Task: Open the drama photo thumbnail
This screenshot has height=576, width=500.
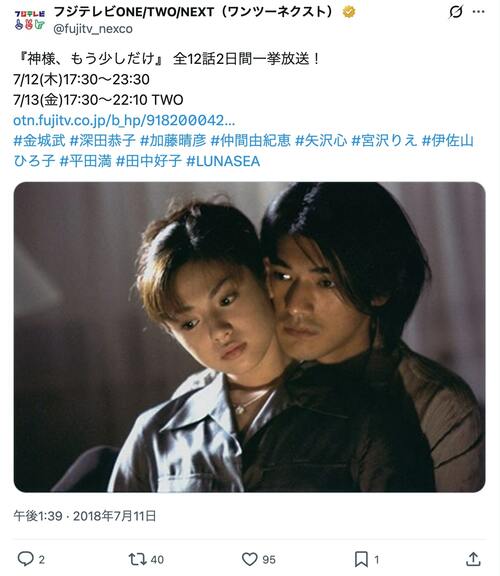Action: [249, 337]
